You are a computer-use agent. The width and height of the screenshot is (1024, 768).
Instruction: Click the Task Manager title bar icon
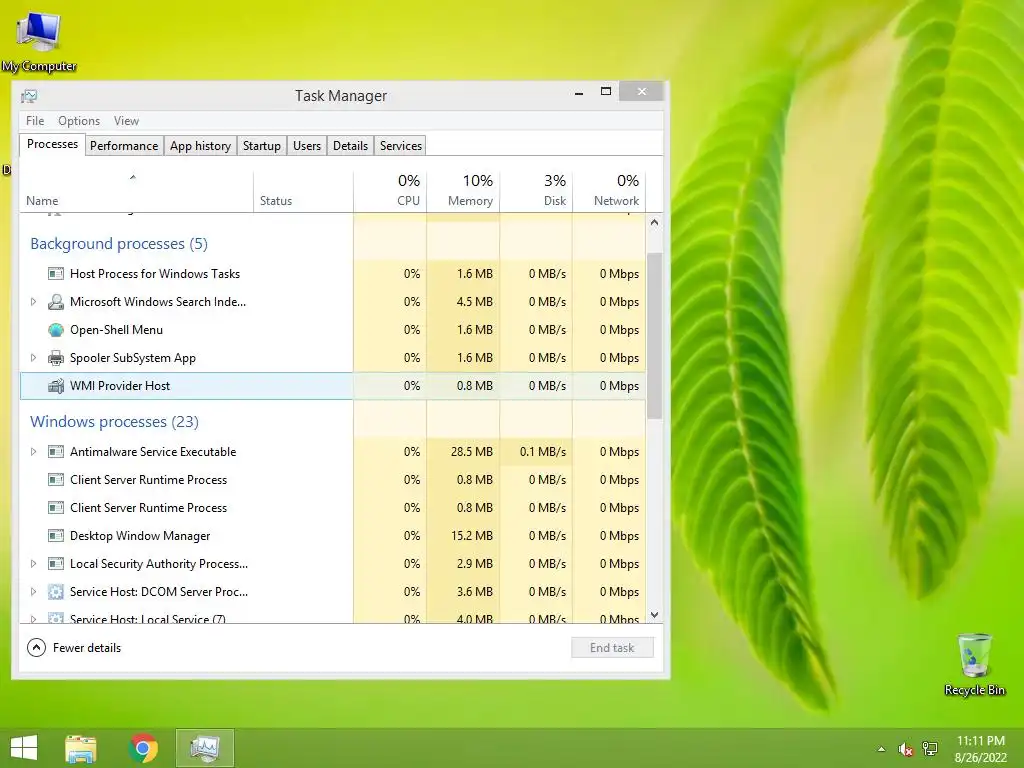tap(29, 97)
